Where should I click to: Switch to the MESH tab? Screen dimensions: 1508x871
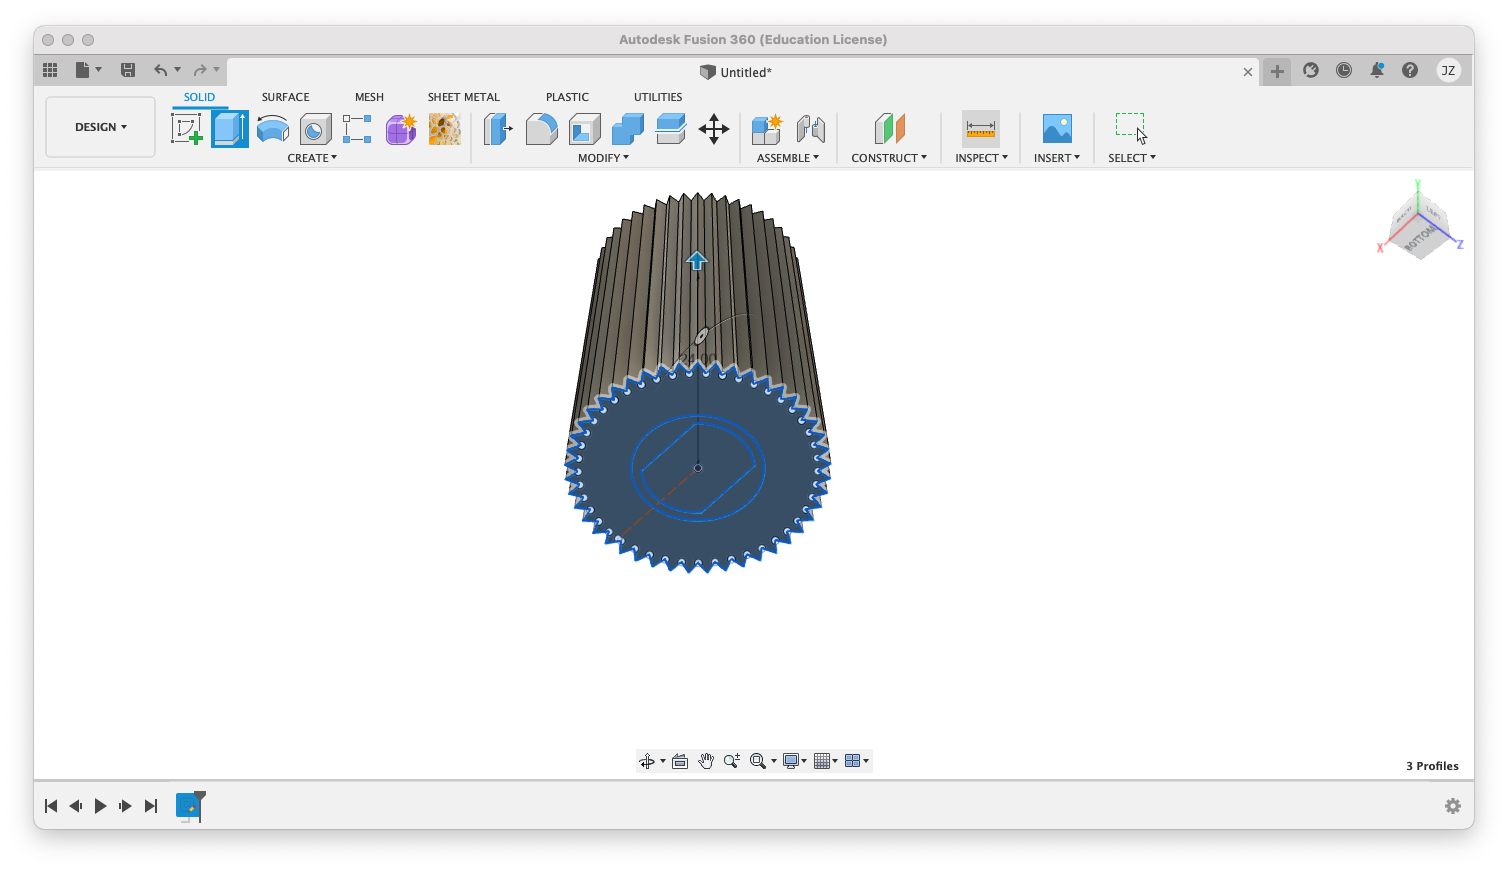point(369,97)
